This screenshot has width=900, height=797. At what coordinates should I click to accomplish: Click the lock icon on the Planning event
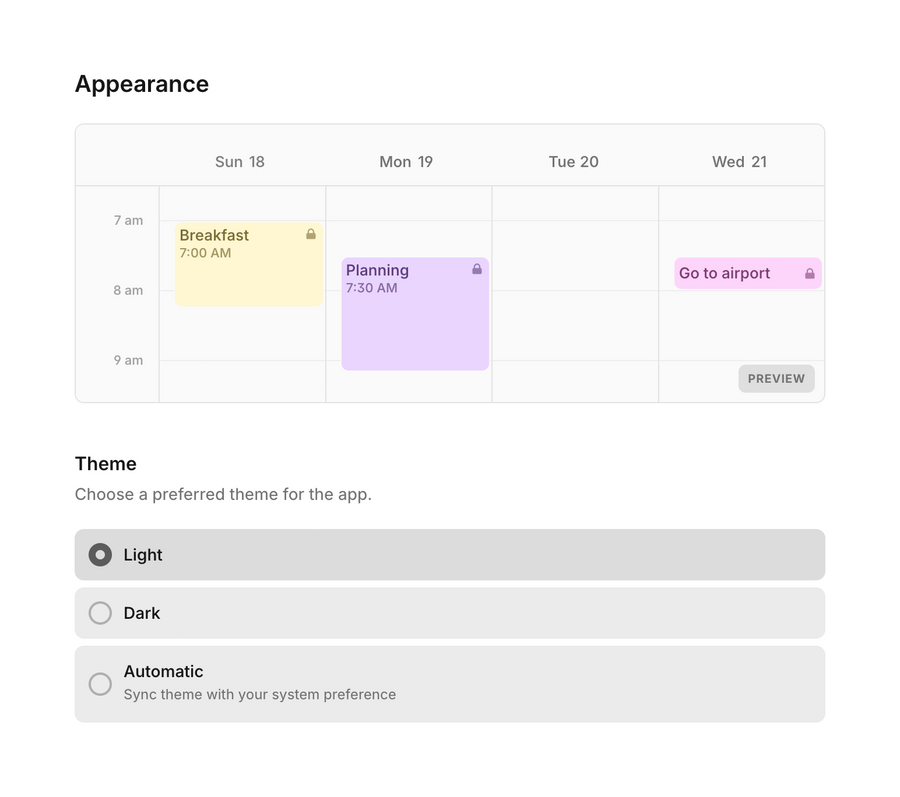477,268
